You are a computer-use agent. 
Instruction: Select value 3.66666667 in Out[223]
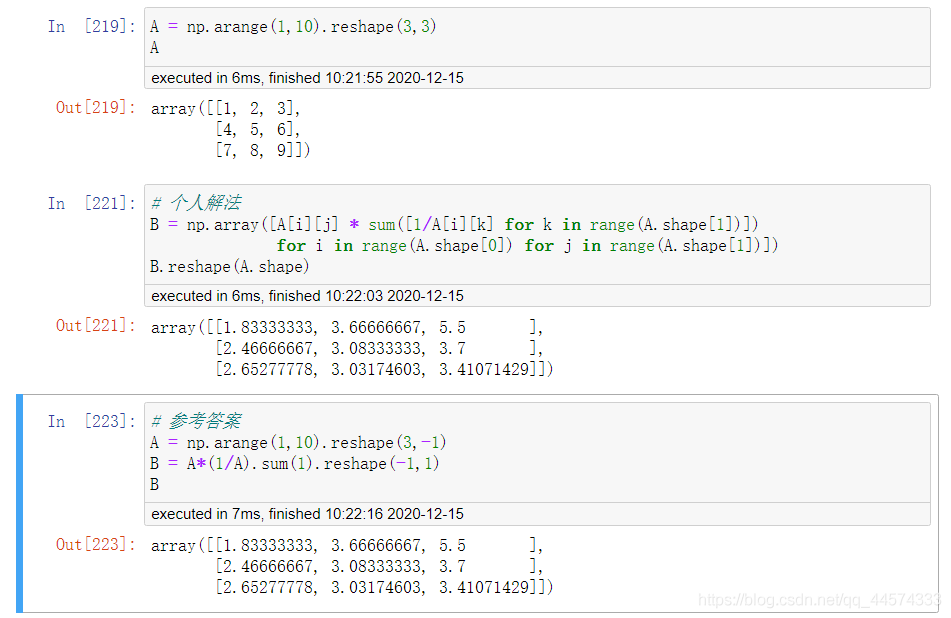376,545
